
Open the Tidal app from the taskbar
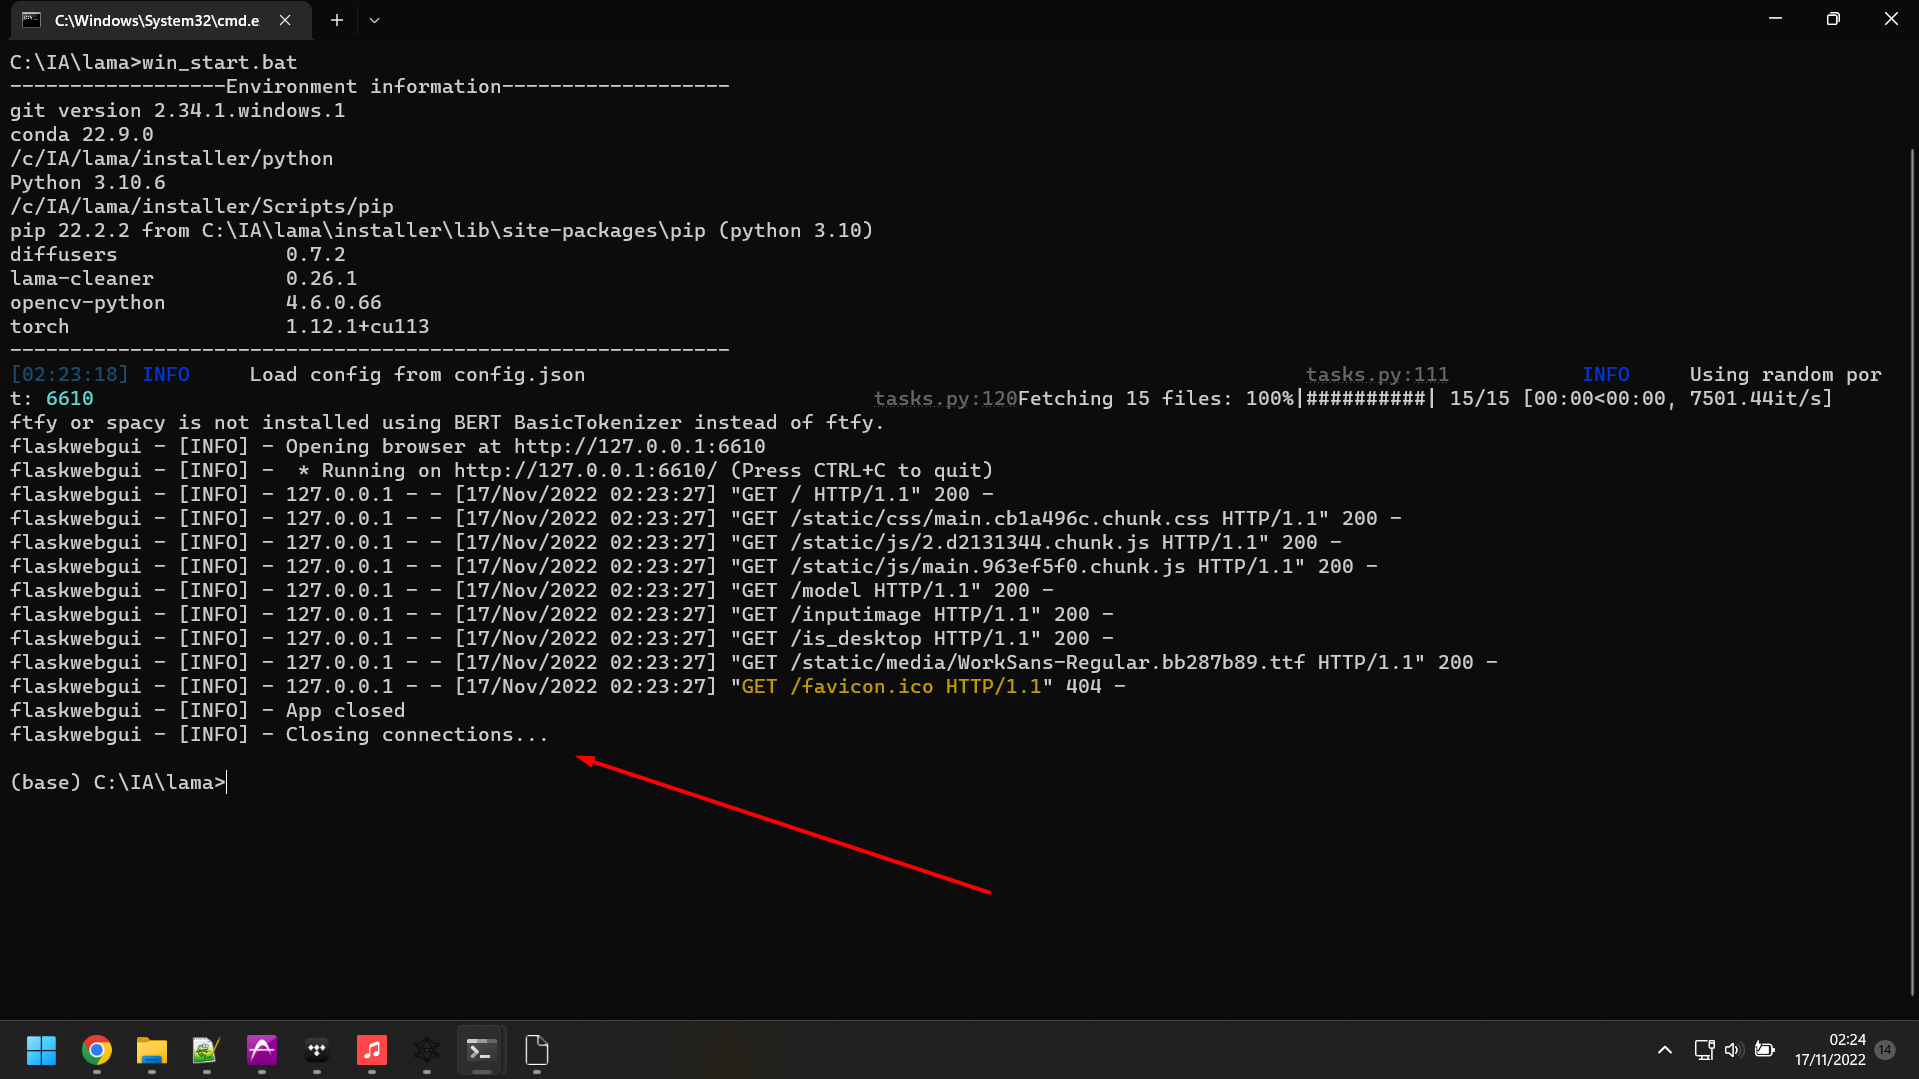317,1051
